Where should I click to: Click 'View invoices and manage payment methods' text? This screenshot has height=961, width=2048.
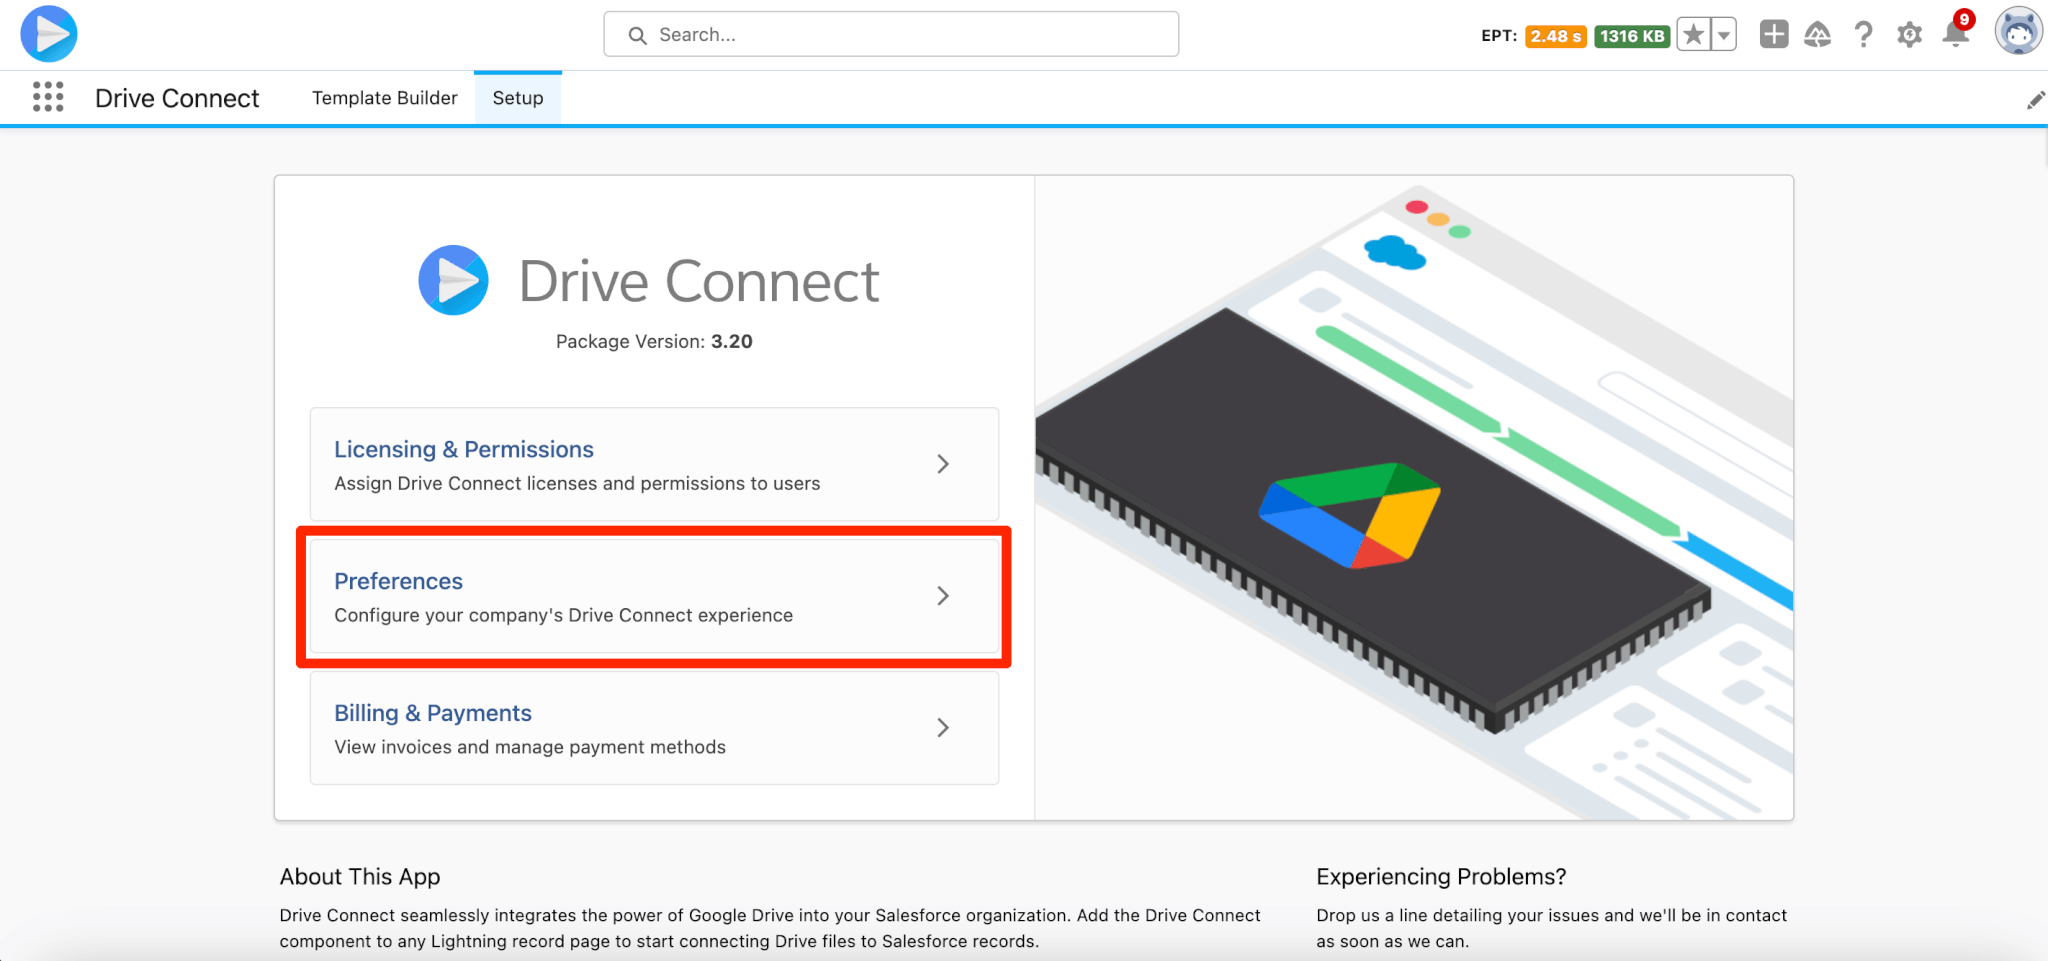[x=530, y=747]
